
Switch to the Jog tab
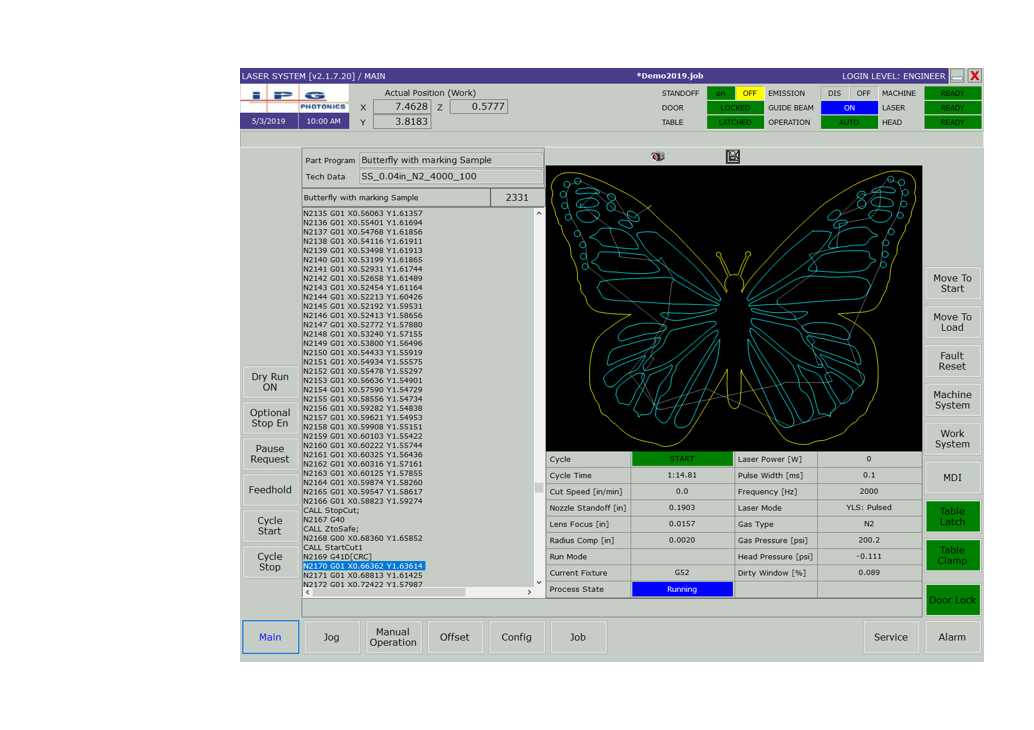[331, 637]
